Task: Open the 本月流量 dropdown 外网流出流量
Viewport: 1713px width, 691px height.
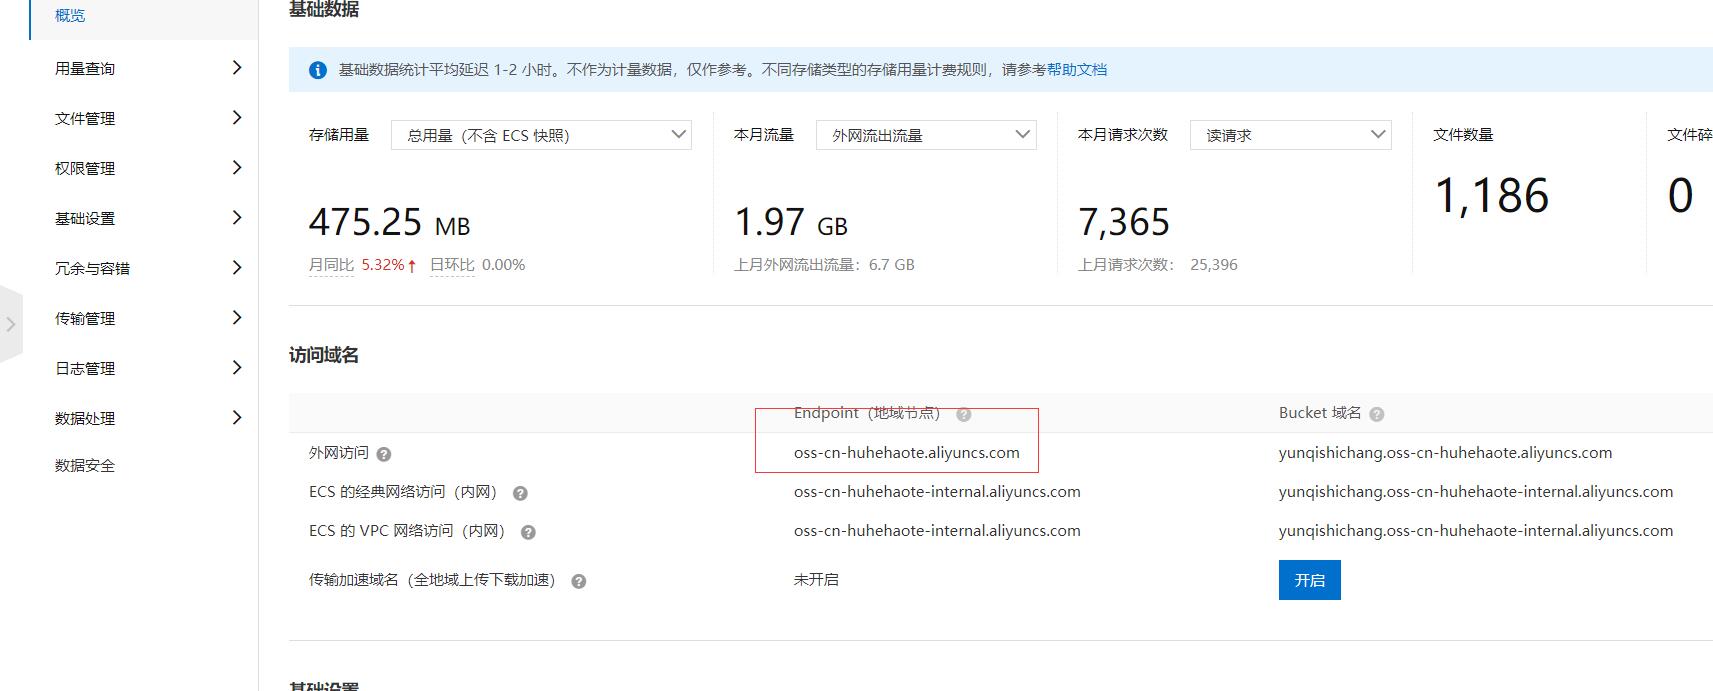Action: click(926, 135)
